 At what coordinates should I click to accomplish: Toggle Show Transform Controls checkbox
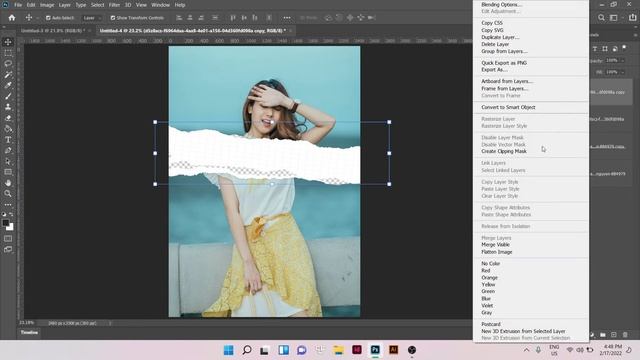[113, 18]
